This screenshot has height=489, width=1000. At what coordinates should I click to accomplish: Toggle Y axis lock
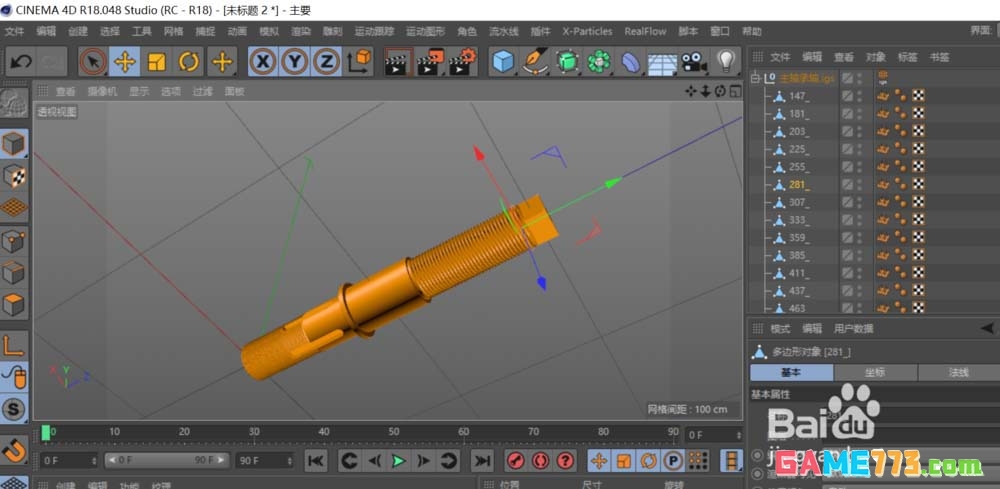click(x=295, y=62)
